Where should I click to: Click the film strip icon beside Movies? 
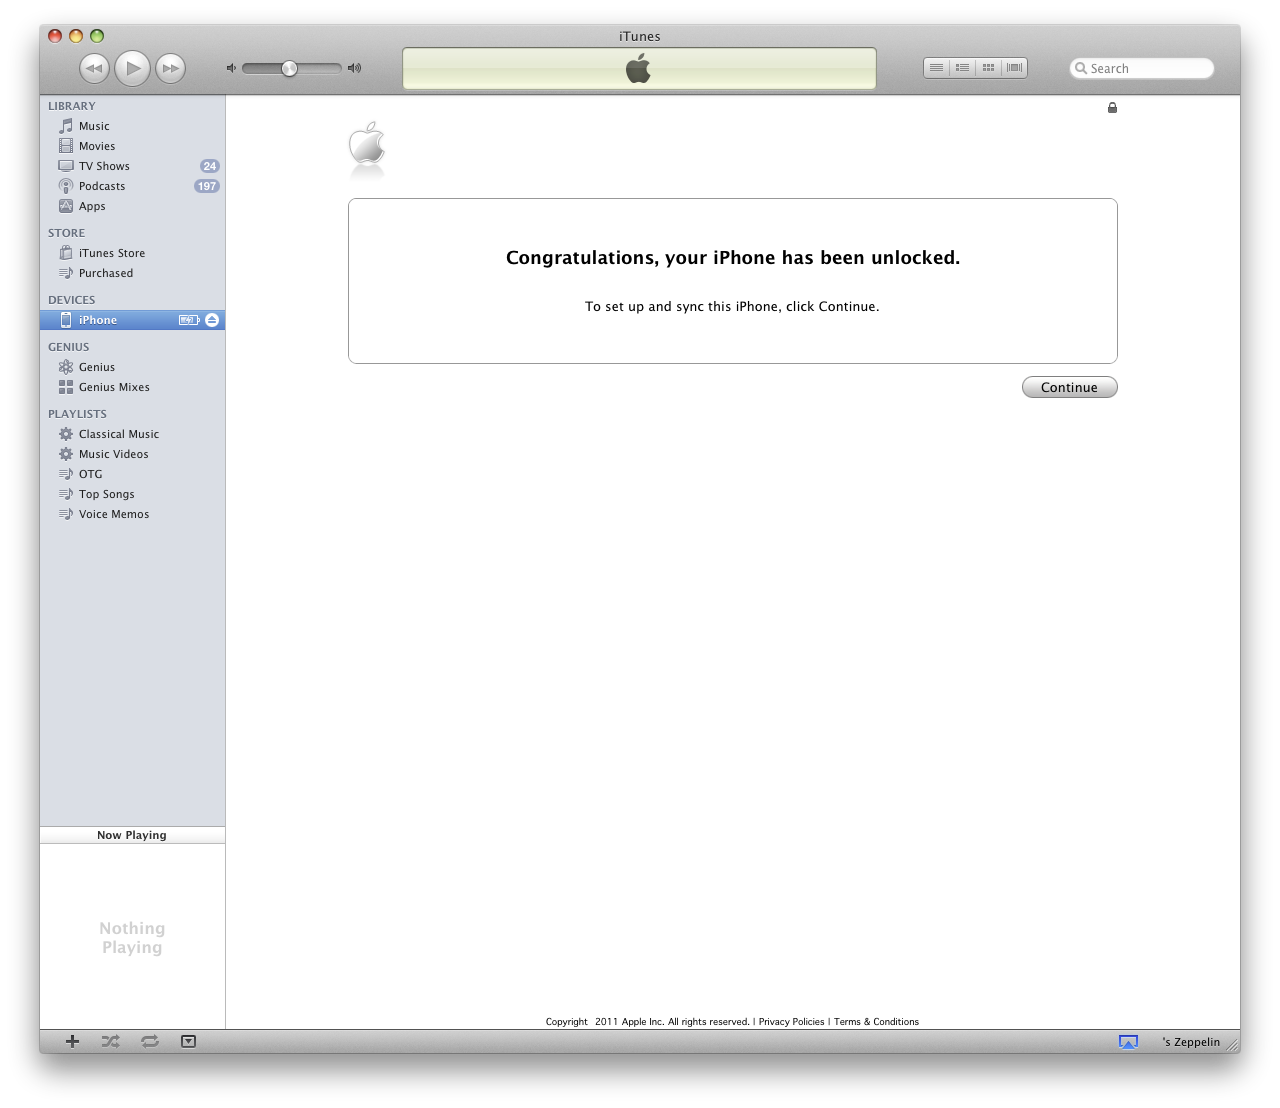pyautogui.click(x=66, y=146)
